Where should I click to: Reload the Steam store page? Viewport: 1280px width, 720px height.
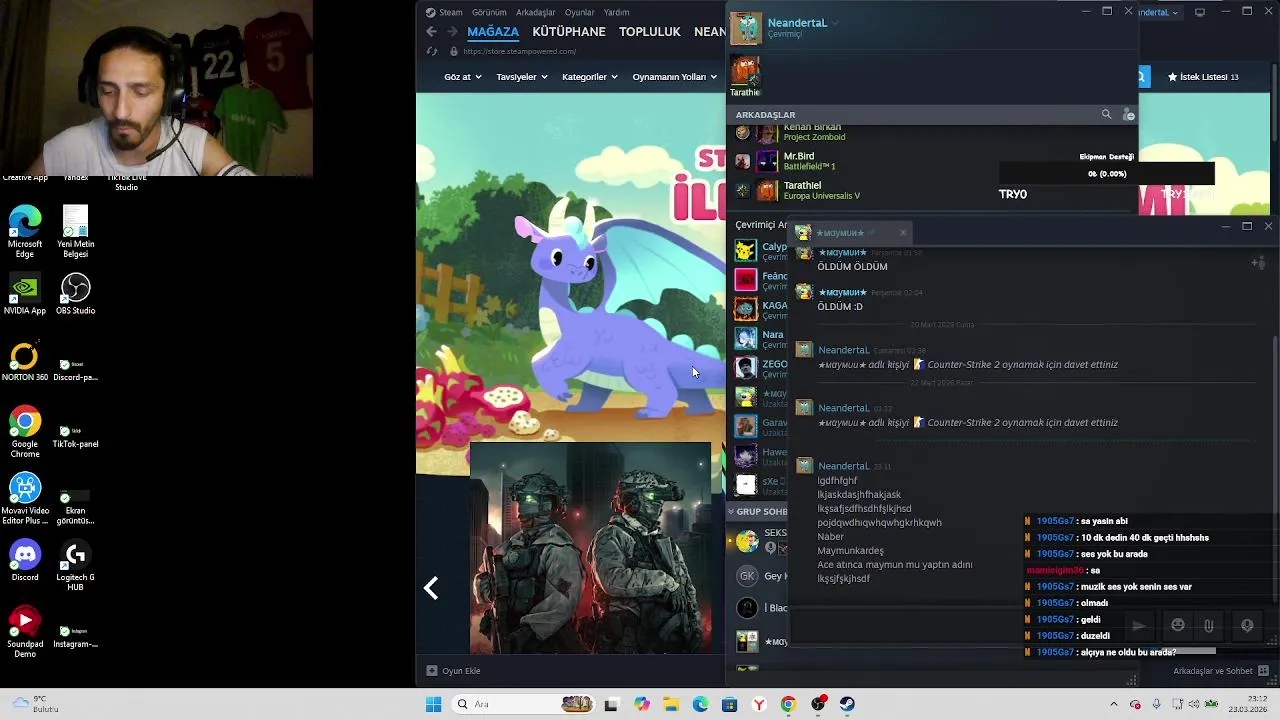tap(432, 51)
